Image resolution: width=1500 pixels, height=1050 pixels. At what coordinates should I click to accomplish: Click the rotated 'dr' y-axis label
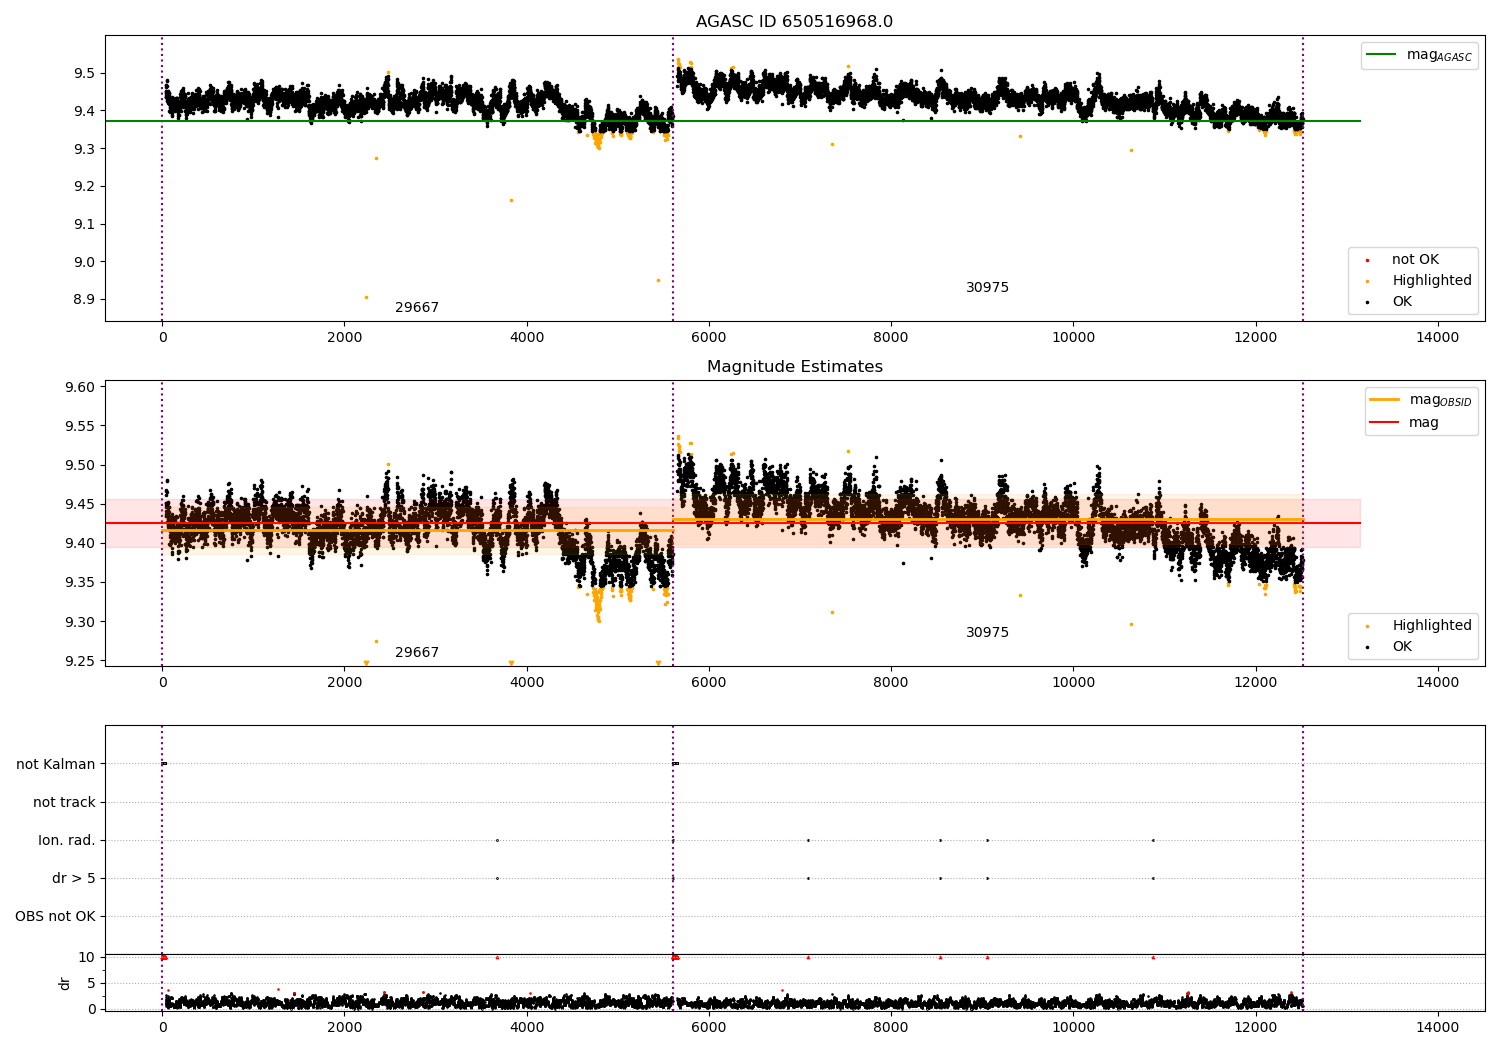coord(65,983)
